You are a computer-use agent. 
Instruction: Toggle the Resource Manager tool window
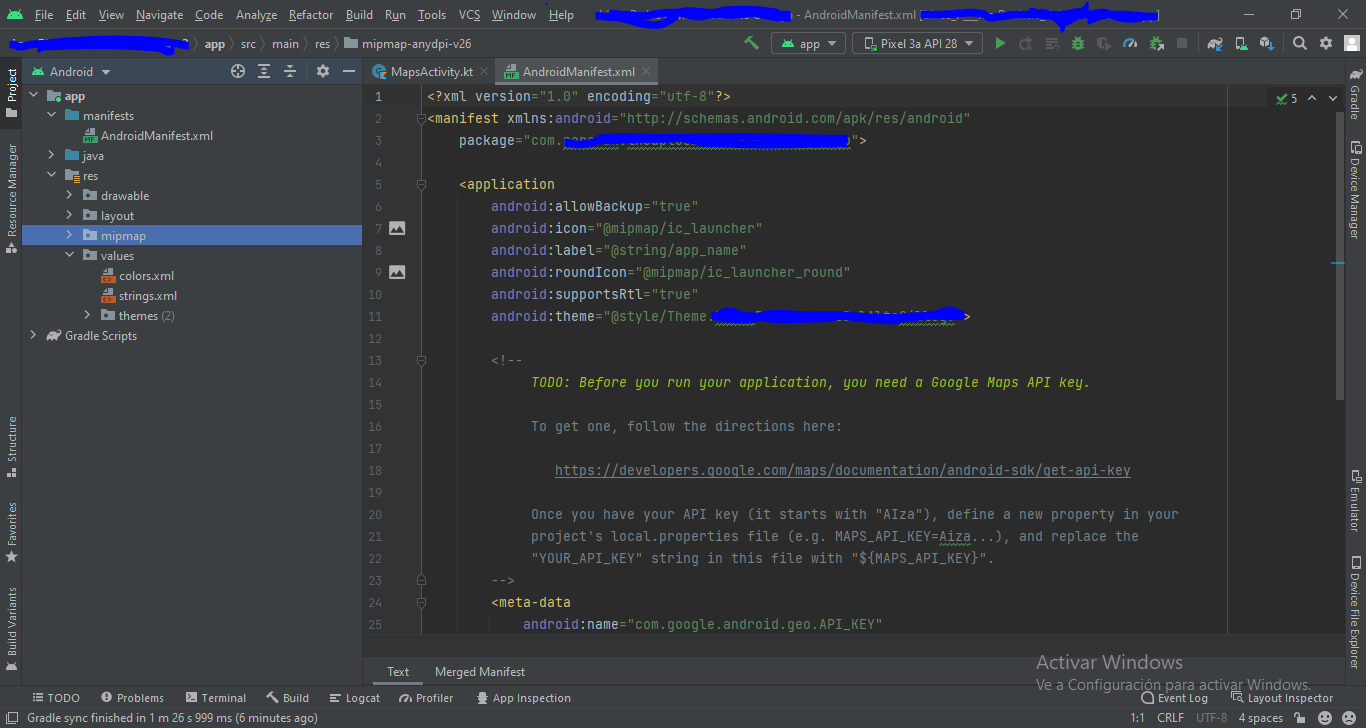[x=11, y=197]
